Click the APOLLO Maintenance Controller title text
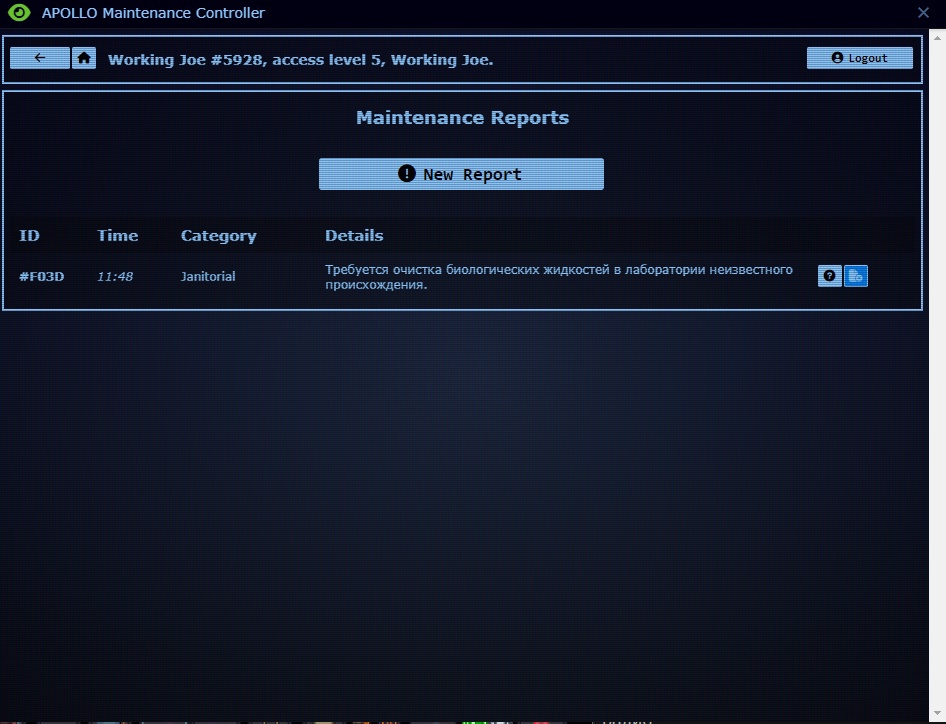The height and width of the screenshot is (724, 946). [x=153, y=13]
